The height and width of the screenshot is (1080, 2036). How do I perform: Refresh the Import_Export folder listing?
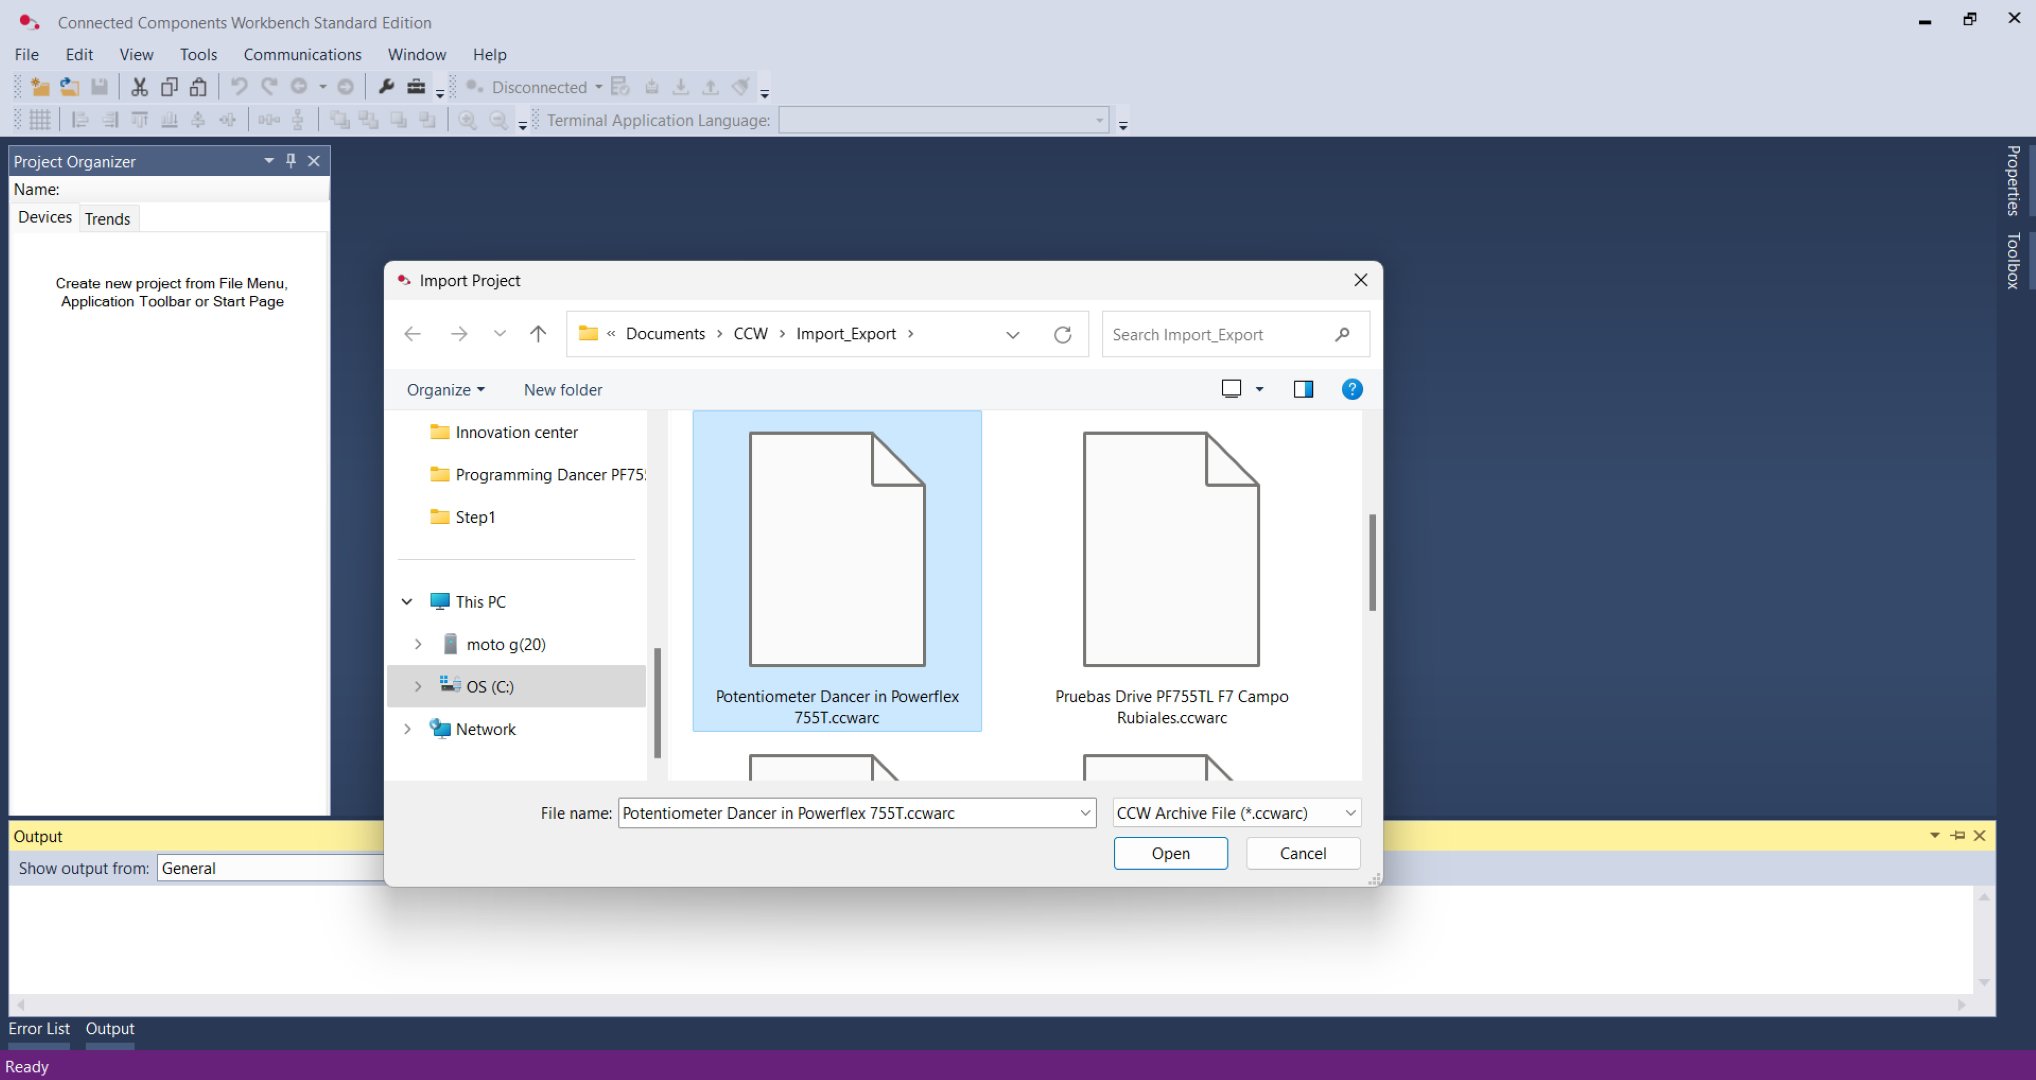1063,334
